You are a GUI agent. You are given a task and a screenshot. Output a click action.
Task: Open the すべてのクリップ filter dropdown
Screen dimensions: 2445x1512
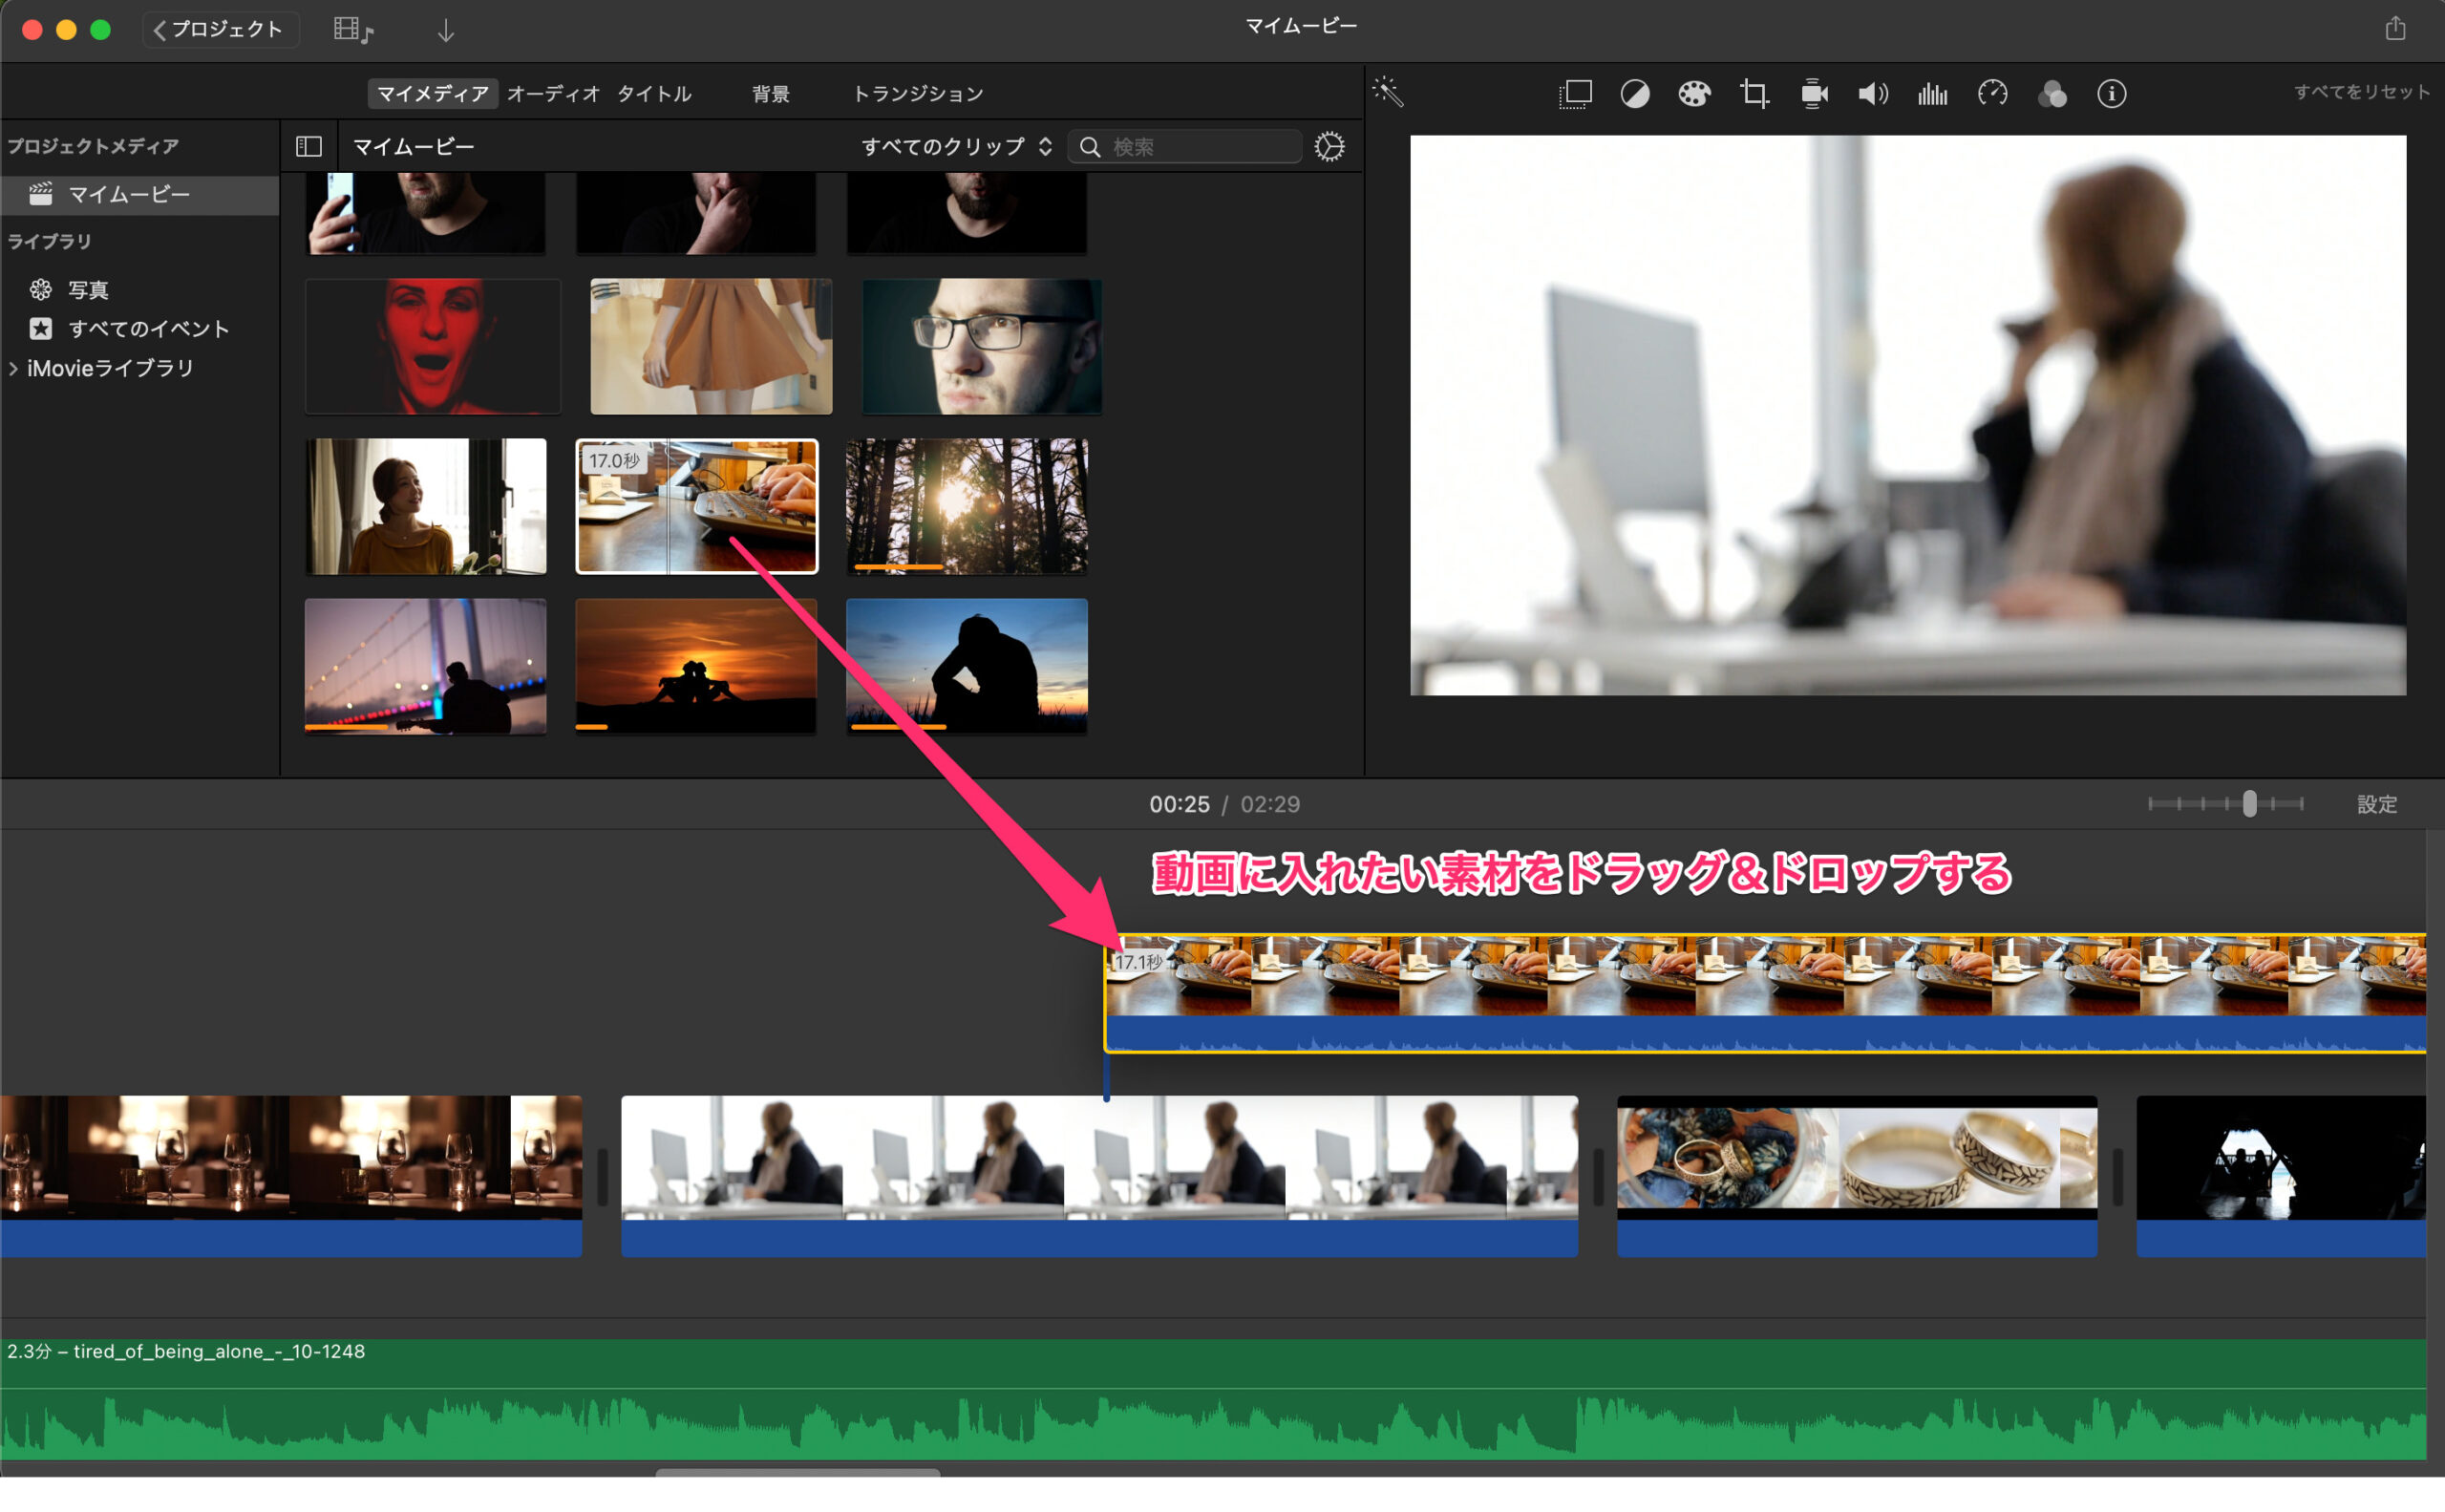[x=956, y=147]
